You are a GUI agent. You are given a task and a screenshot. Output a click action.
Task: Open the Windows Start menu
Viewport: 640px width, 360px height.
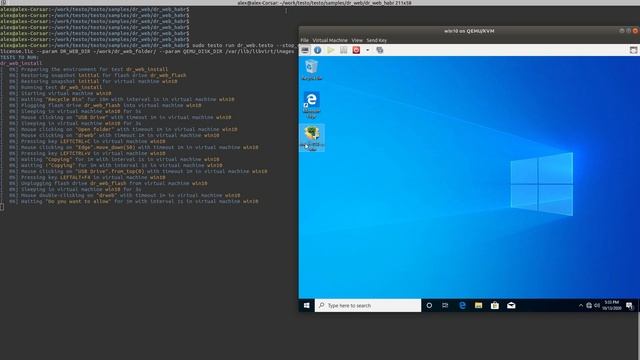[307, 305]
